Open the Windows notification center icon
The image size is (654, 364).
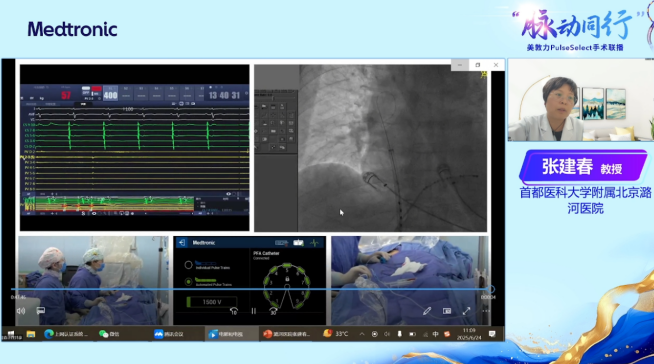[493, 334]
